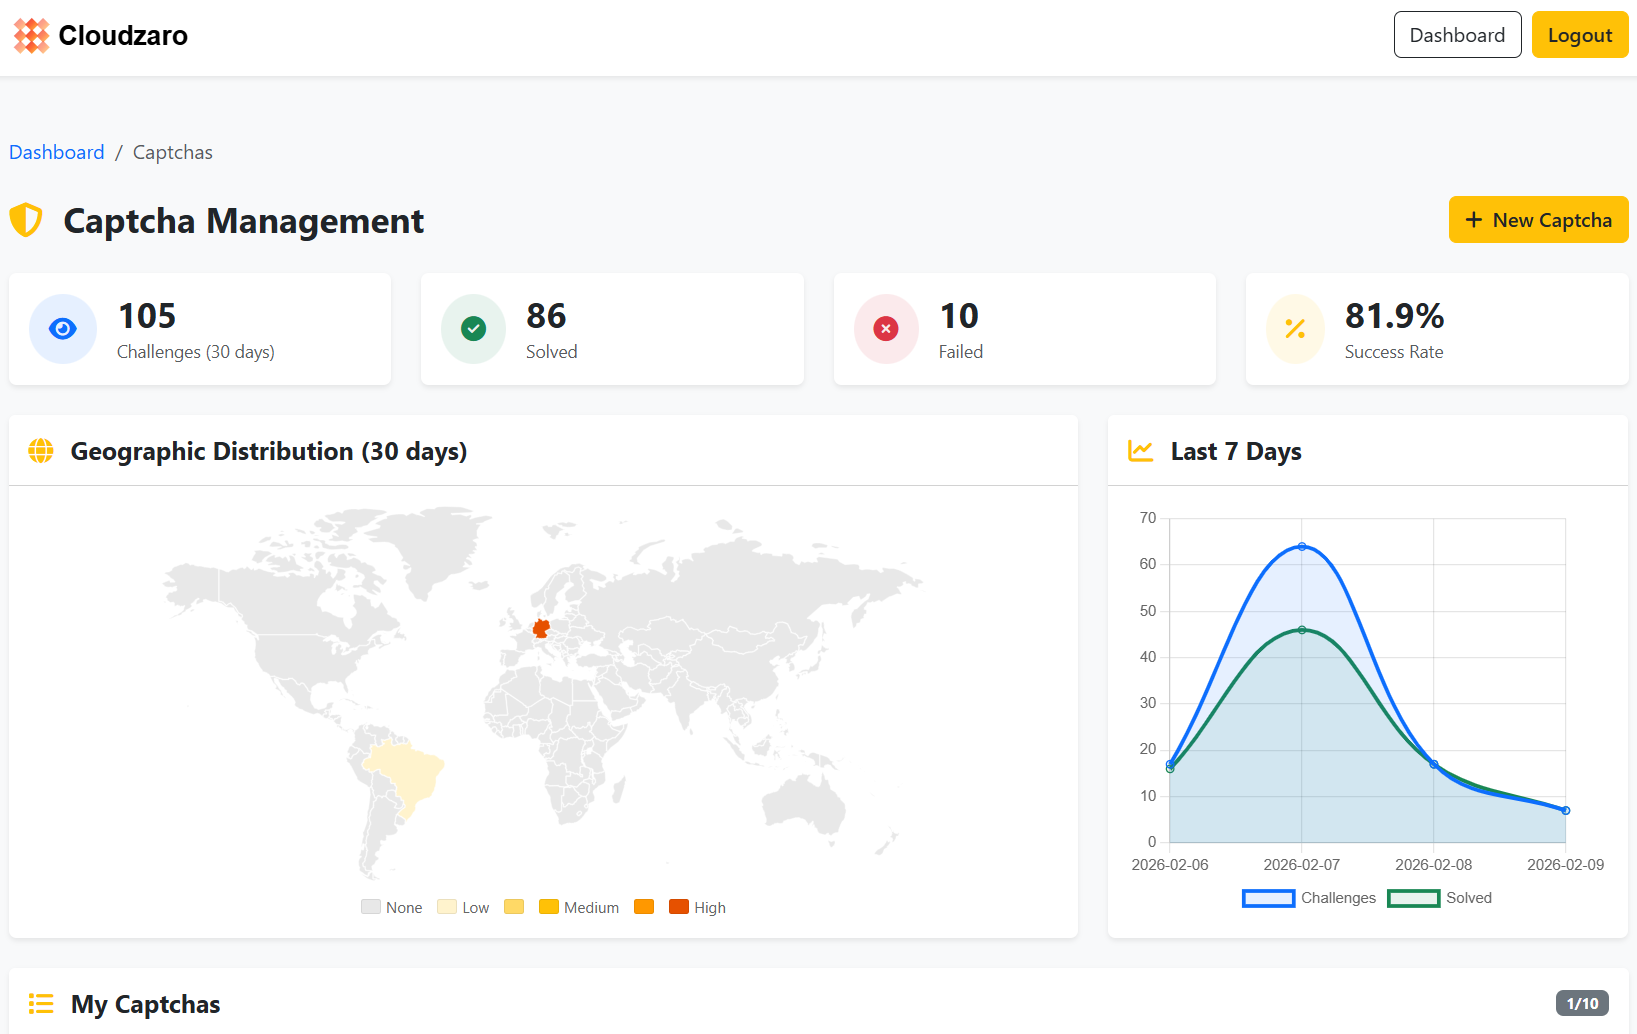Screen dimensions: 1637x1034
Task: Click the None legend color swatch
Action: (371, 907)
